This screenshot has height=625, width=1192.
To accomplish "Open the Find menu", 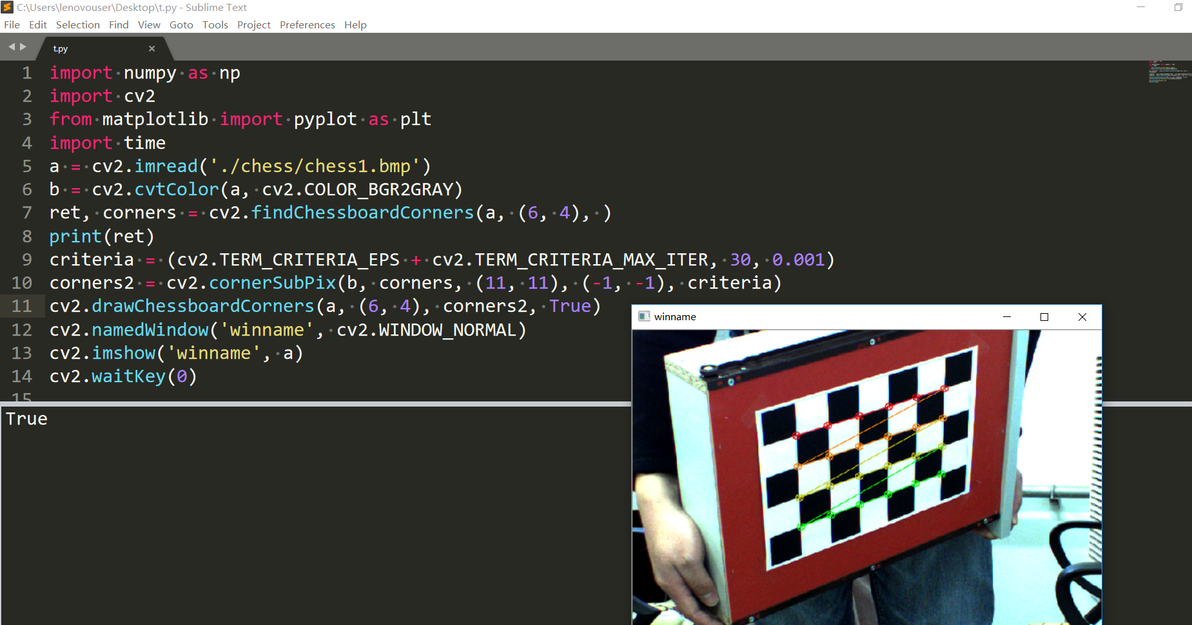I will (x=119, y=25).
